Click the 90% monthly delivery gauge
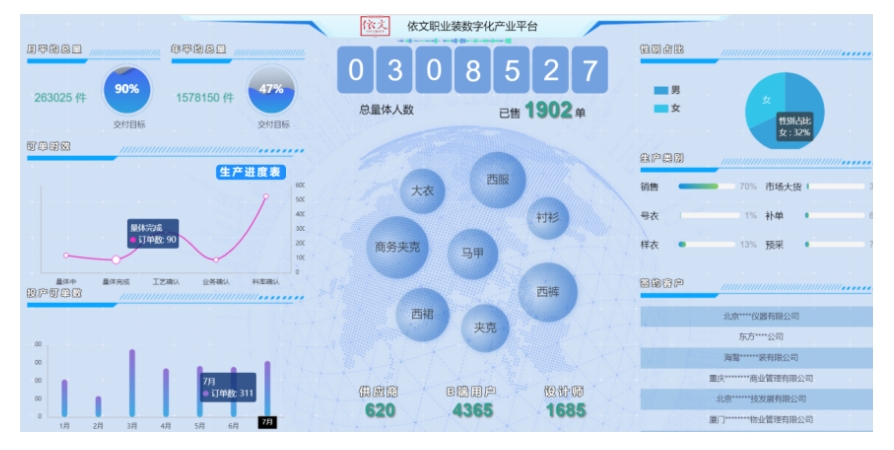This screenshot has height=450, width=894. 127,90
